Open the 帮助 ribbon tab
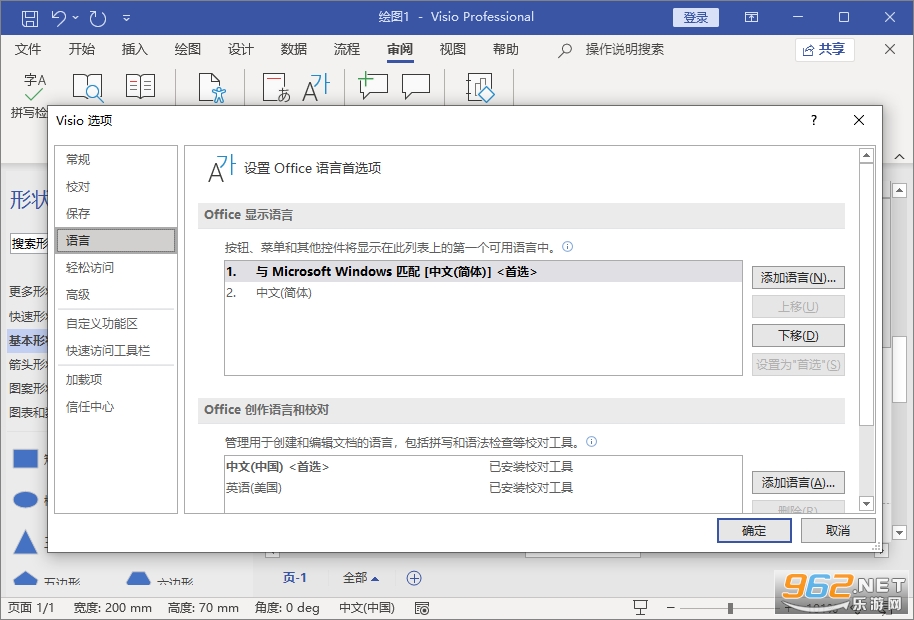The height and width of the screenshot is (620, 914). (506, 50)
